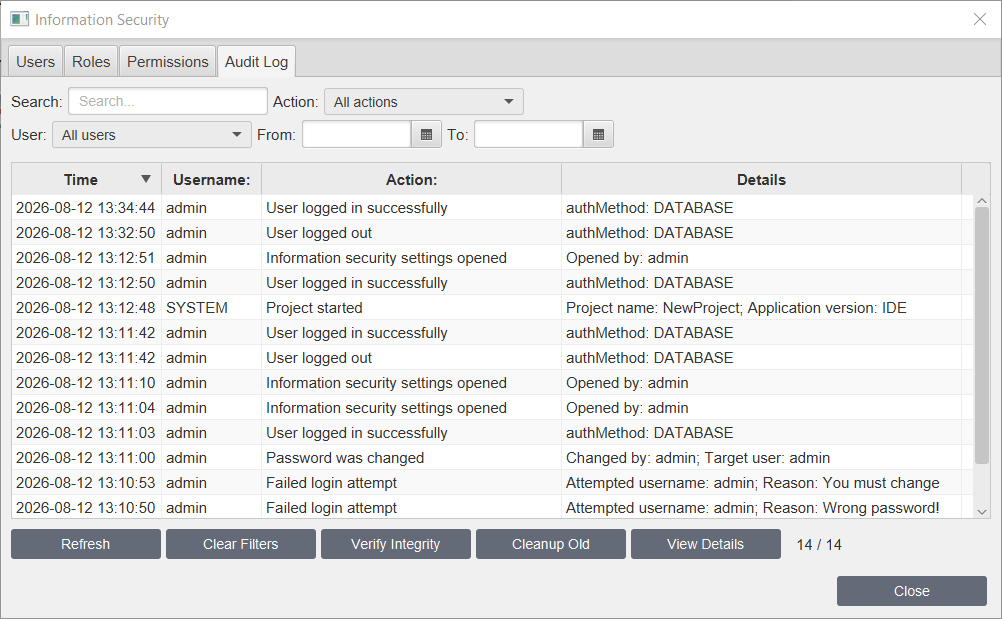Select the Audit Log tab
Screen dimensions: 1002x619
[256, 62]
